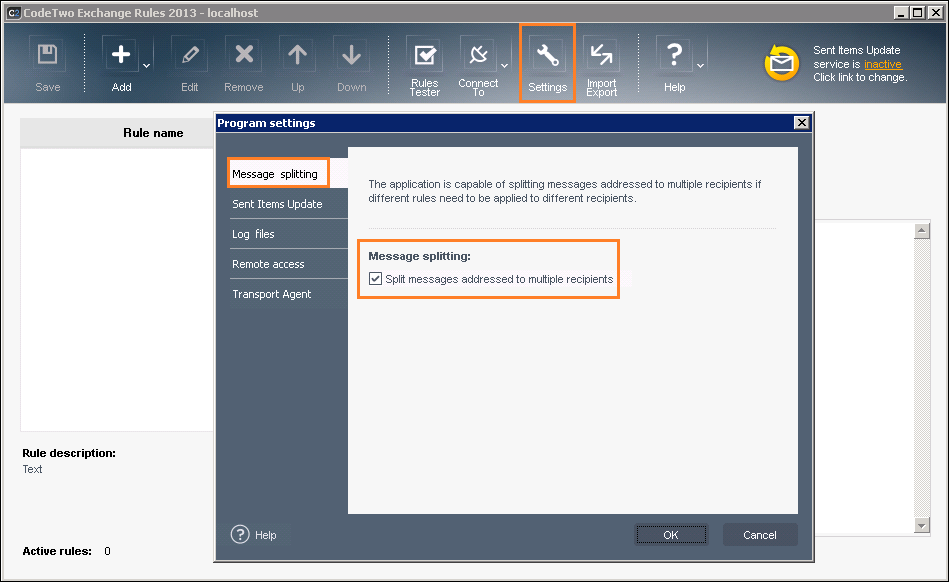Expand the toolbar Help dropdown arrow
Viewport: 949px width, 582px height.
pos(700,65)
